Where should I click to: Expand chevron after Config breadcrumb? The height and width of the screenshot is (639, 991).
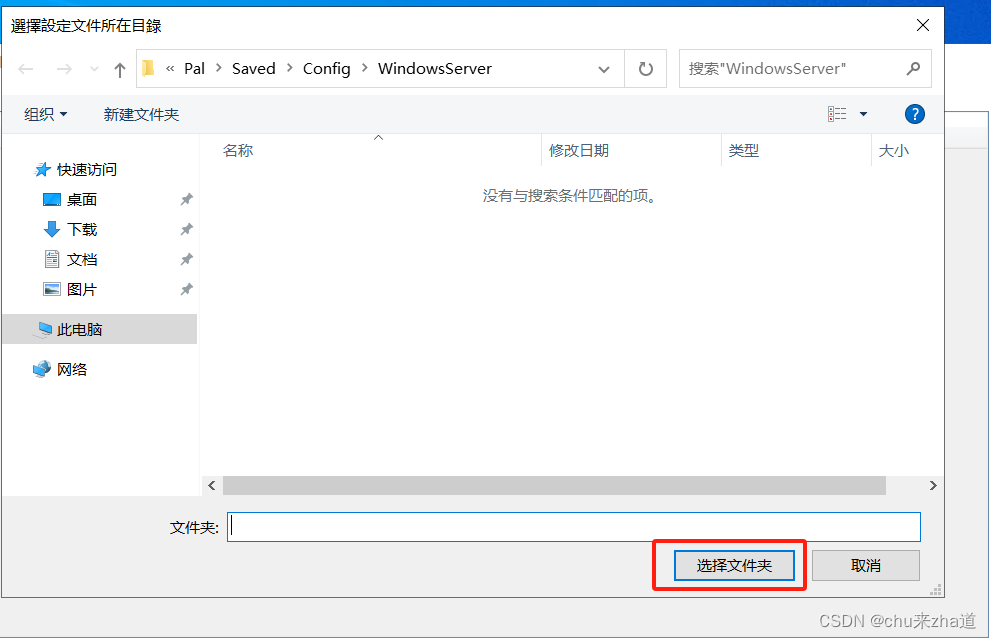tap(365, 68)
